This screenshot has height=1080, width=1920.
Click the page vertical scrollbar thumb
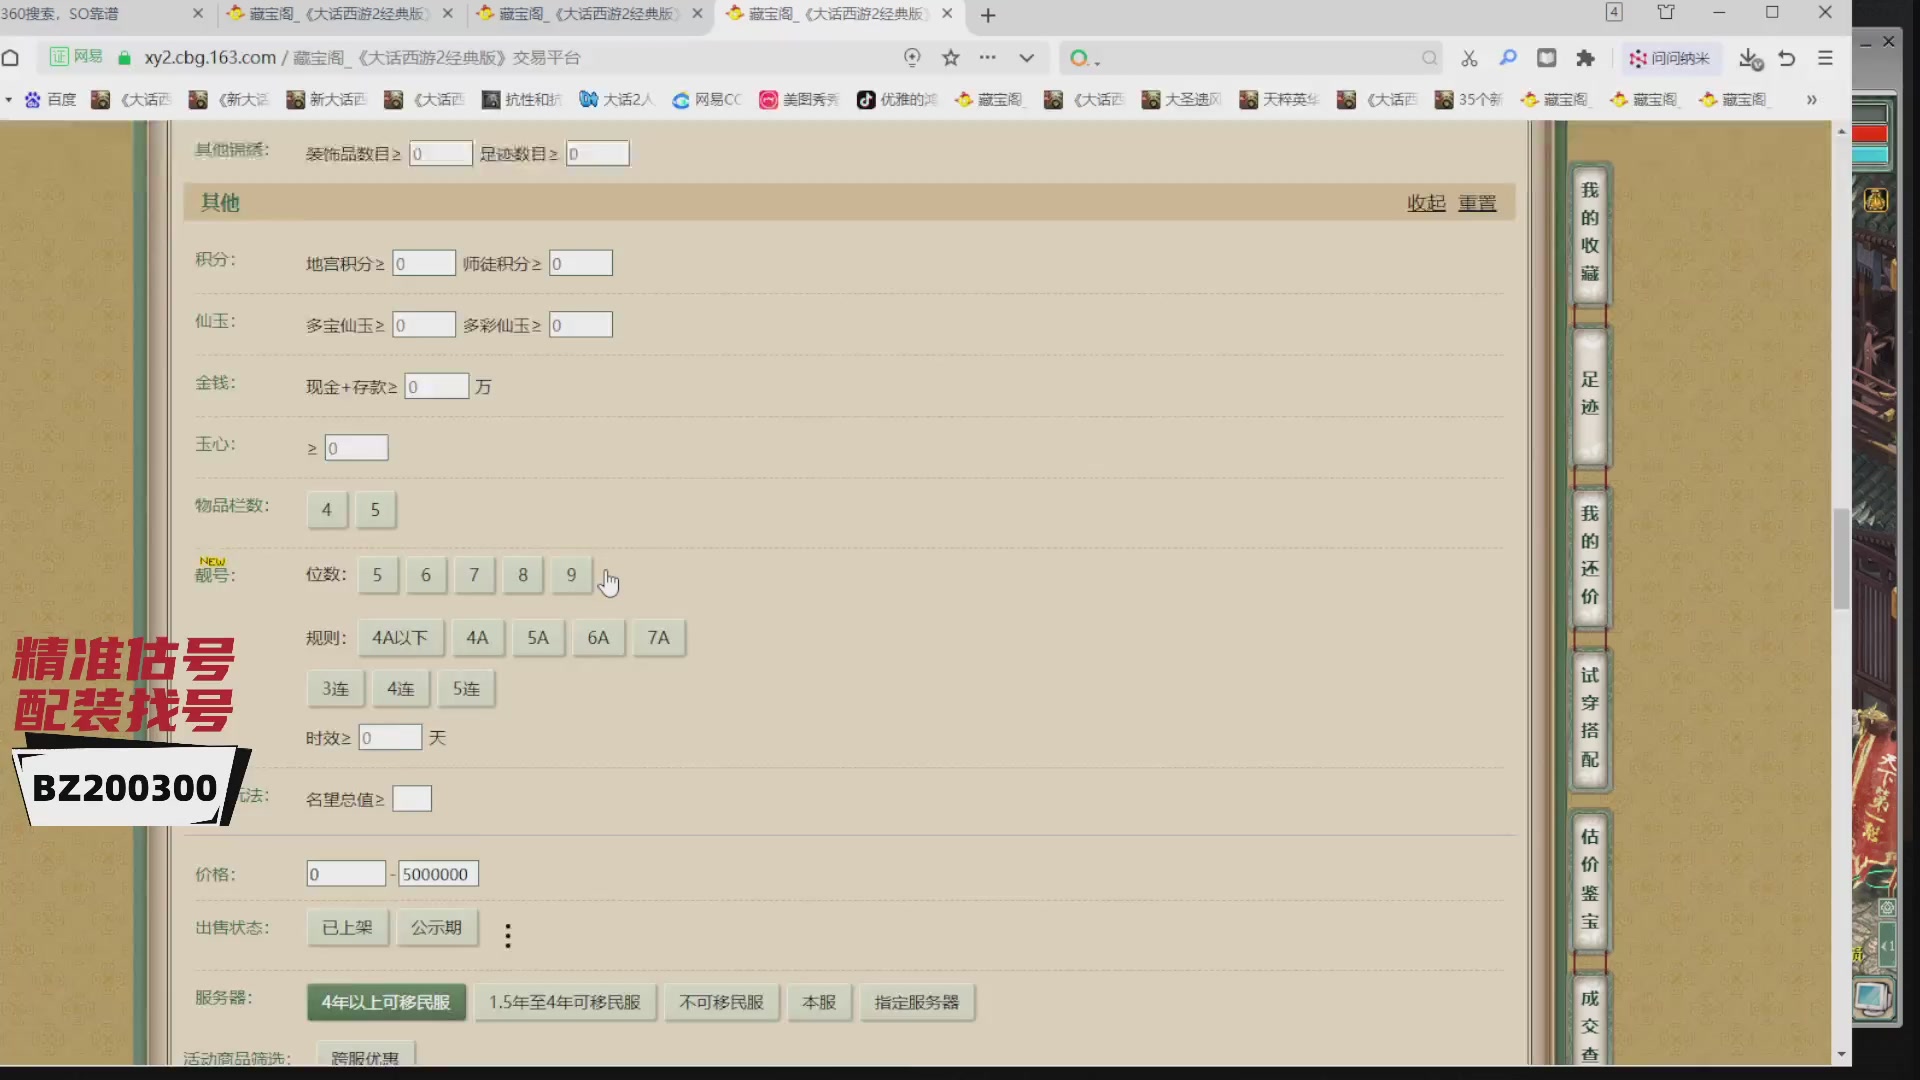[x=1841, y=558]
